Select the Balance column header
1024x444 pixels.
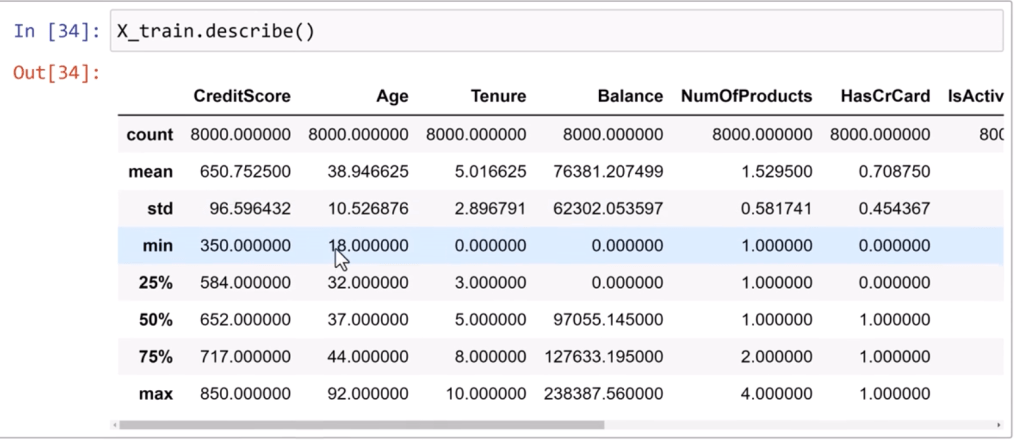630,97
